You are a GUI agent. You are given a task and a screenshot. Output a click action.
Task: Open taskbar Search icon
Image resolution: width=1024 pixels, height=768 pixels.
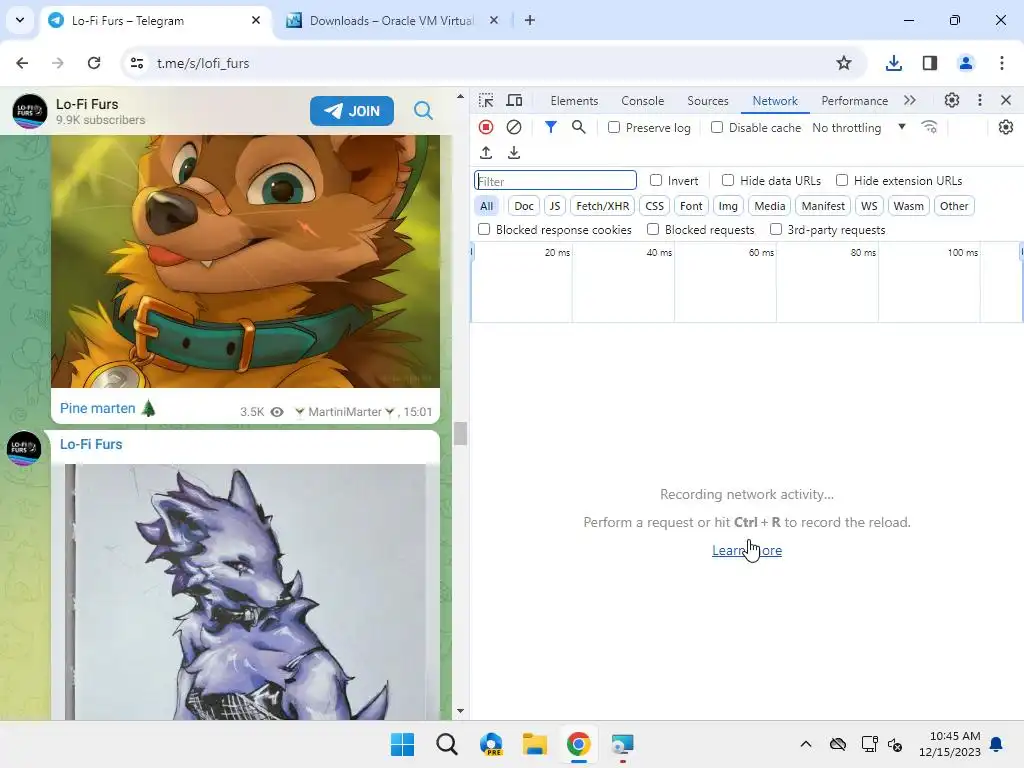pos(447,744)
